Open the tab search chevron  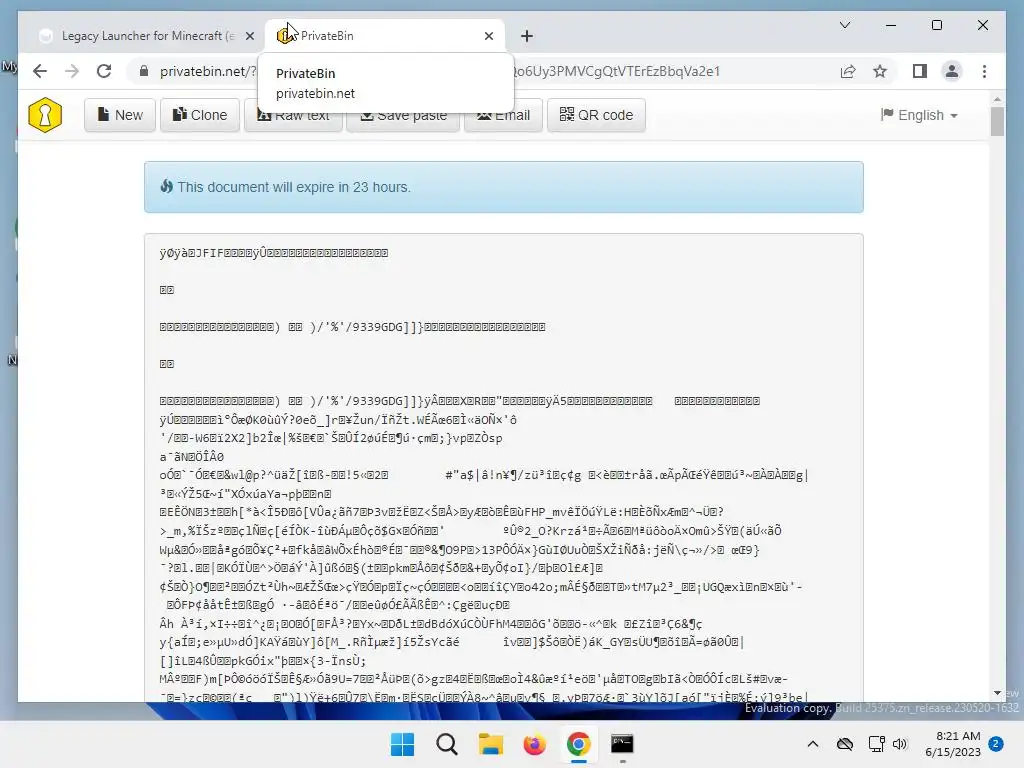844,25
